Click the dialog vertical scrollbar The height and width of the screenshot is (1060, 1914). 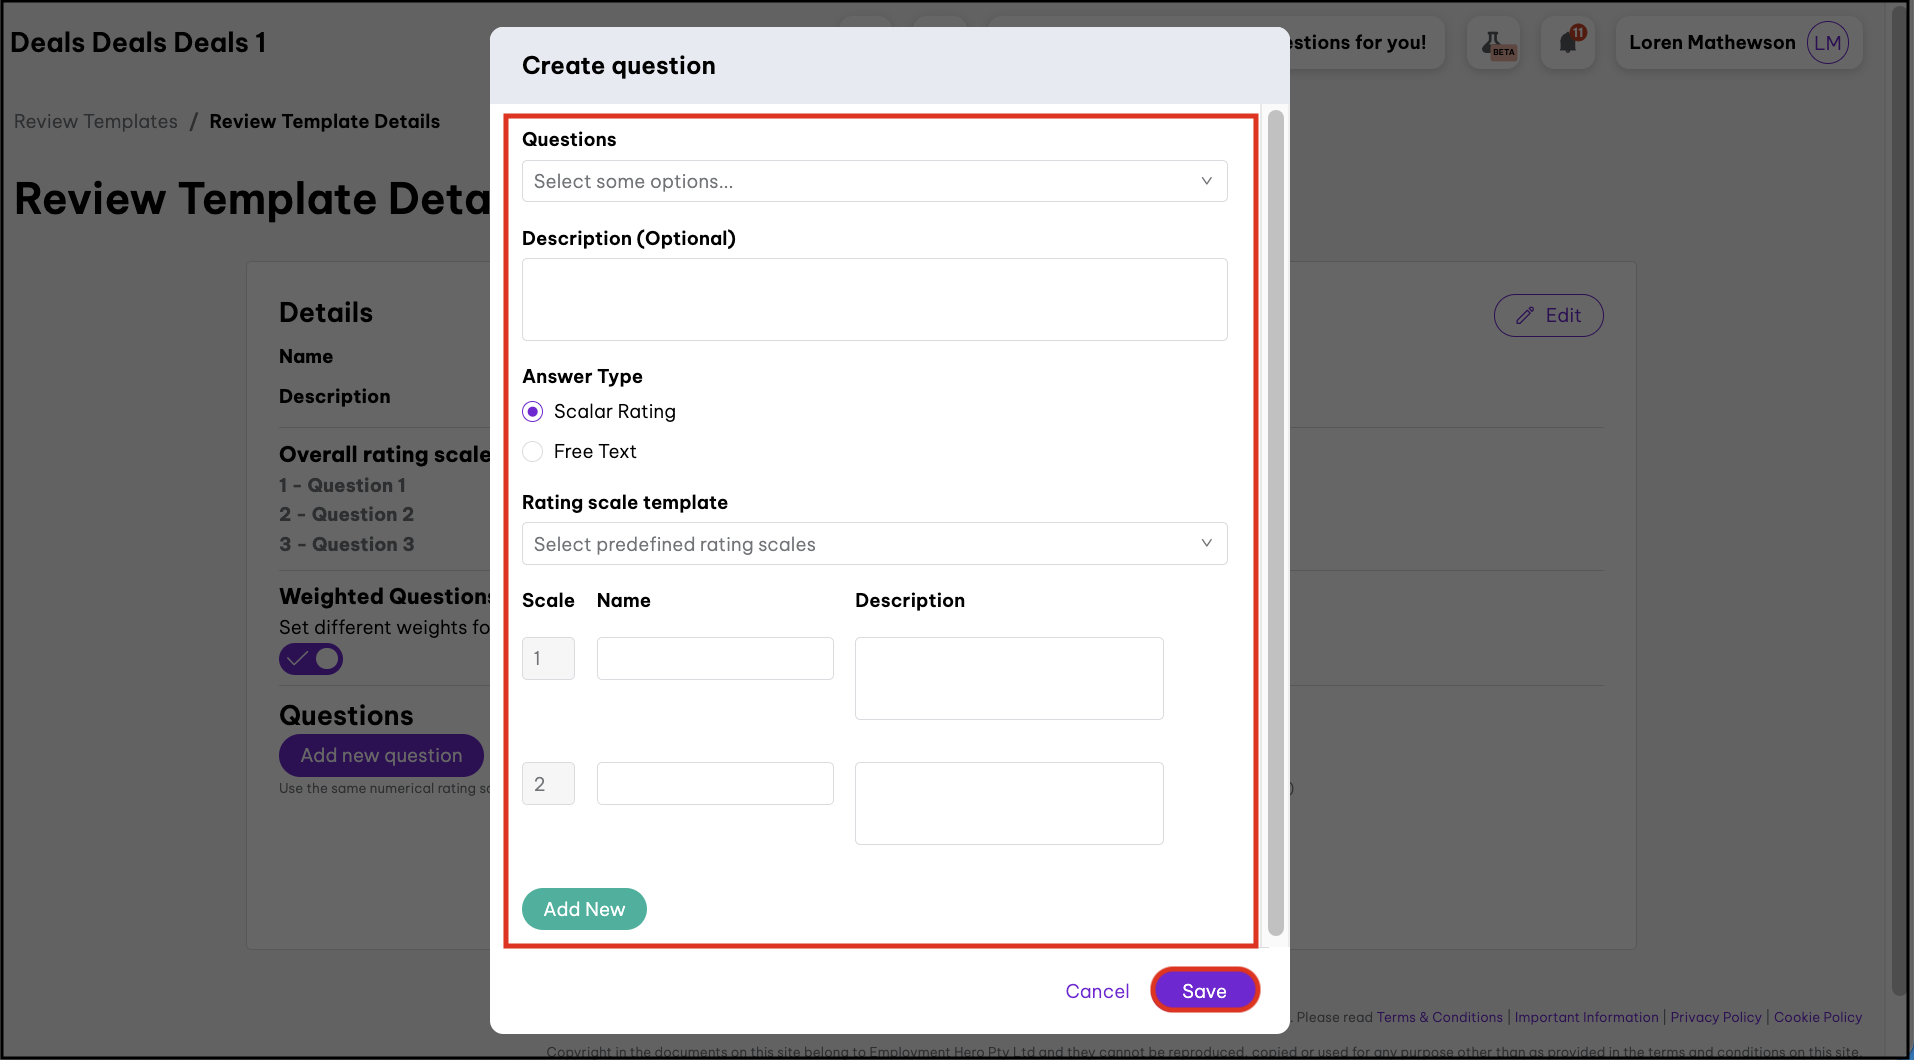(1275, 520)
